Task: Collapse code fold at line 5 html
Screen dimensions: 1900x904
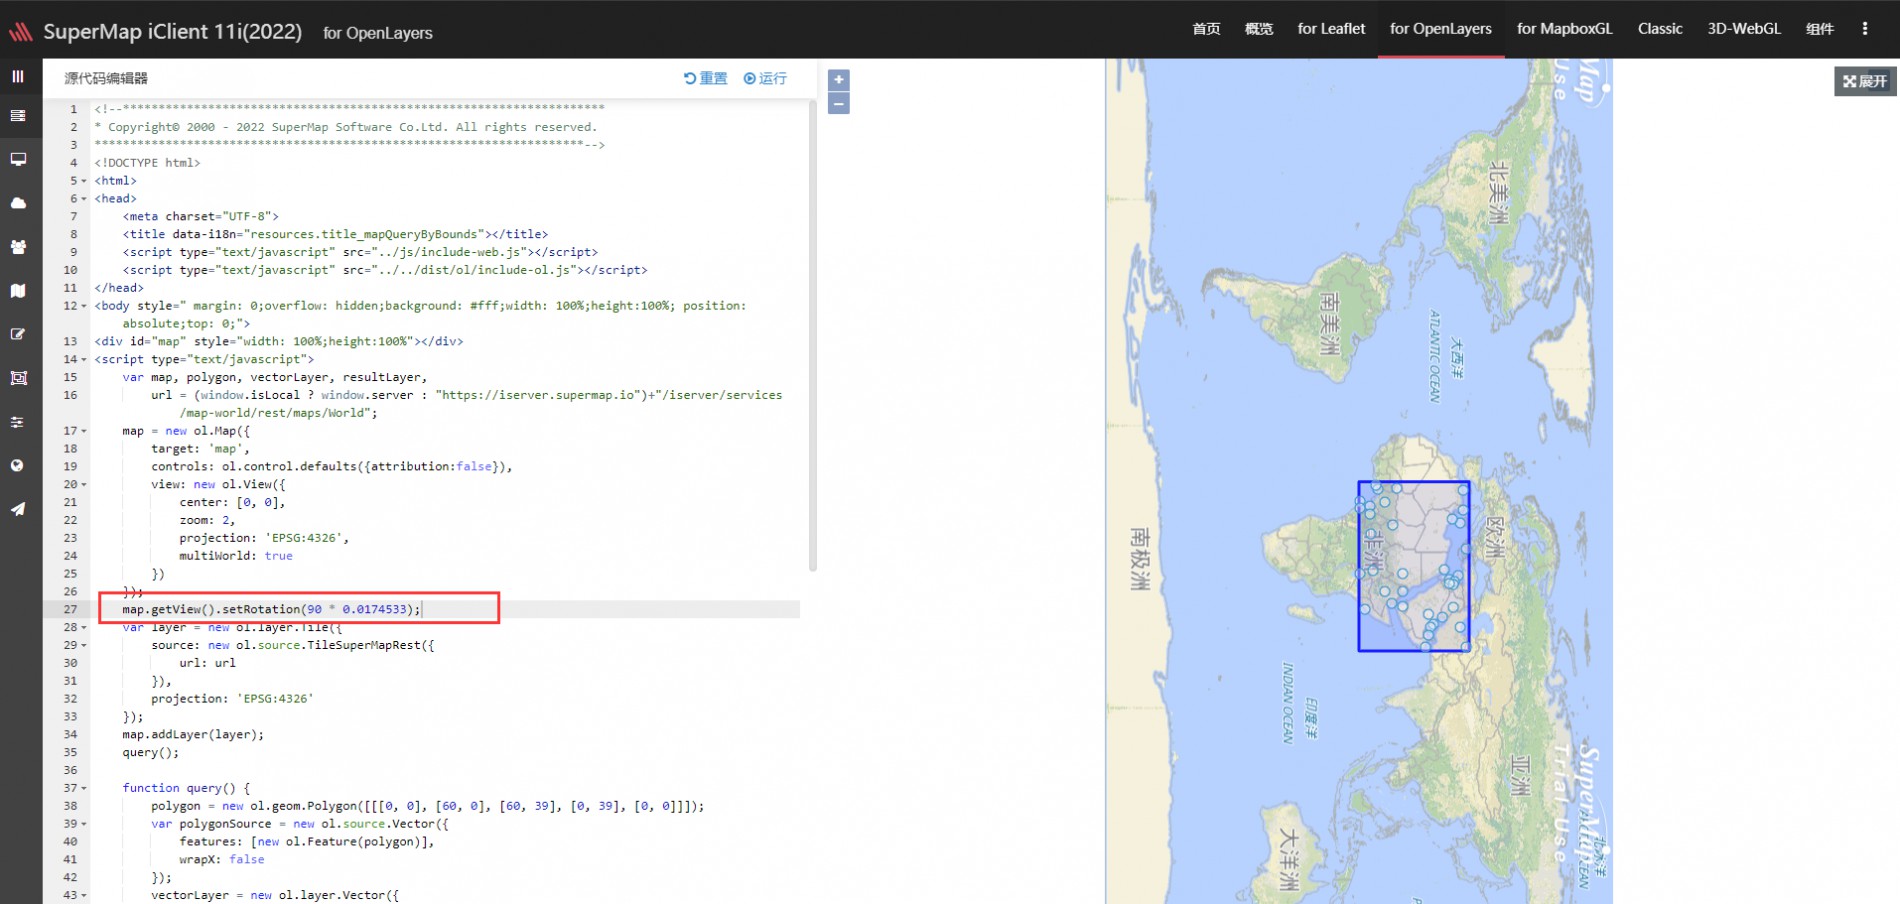Action: [x=84, y=181]
